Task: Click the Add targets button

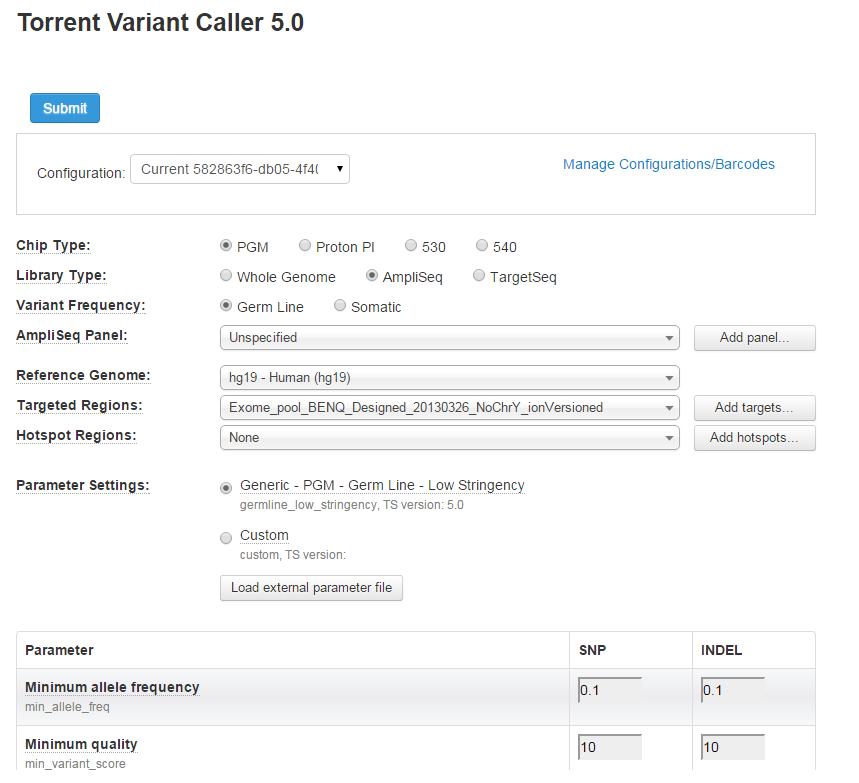Action: (754, 408)
